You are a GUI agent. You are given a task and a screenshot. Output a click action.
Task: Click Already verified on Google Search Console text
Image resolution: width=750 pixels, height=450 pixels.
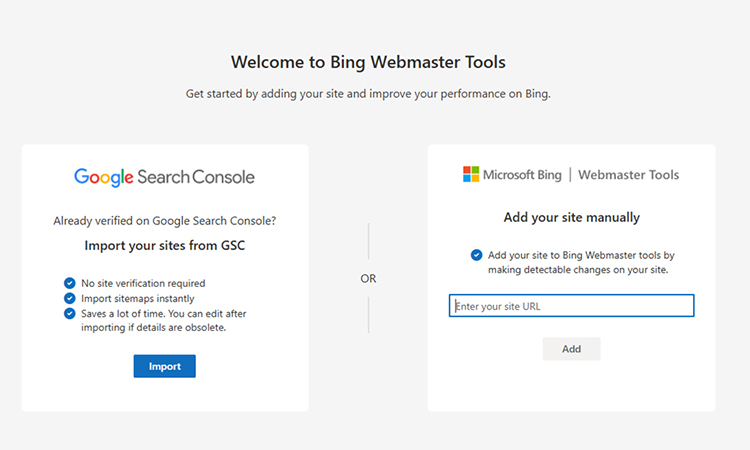165,220
